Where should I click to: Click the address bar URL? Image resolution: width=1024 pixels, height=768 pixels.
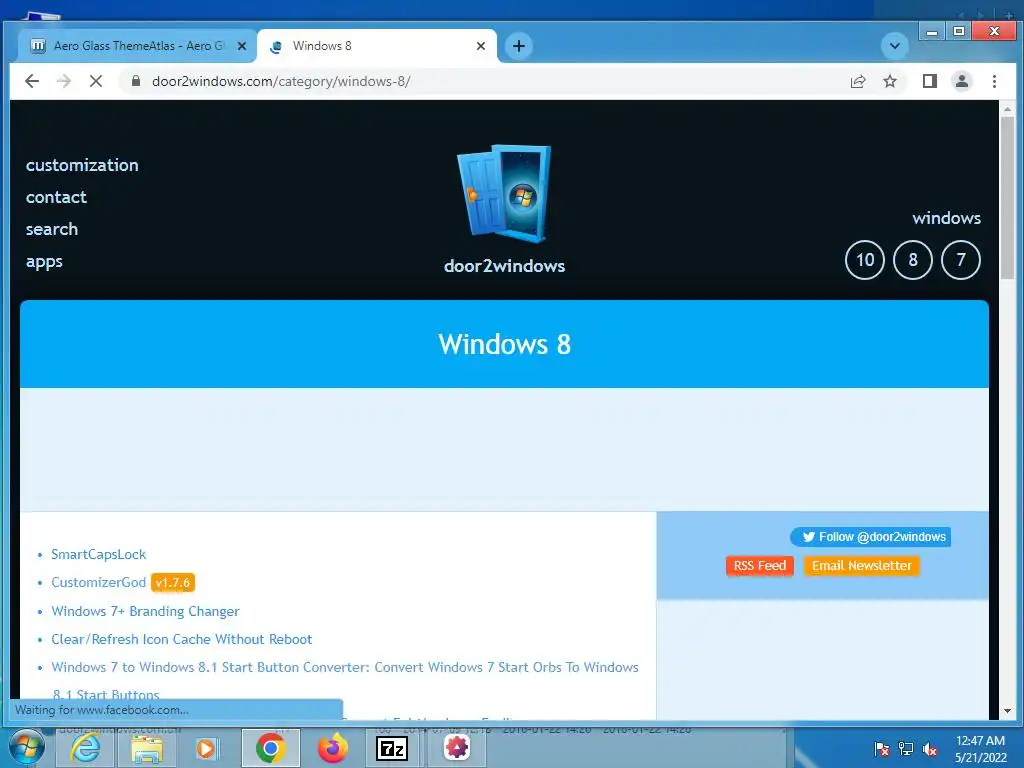pos(281,81)
